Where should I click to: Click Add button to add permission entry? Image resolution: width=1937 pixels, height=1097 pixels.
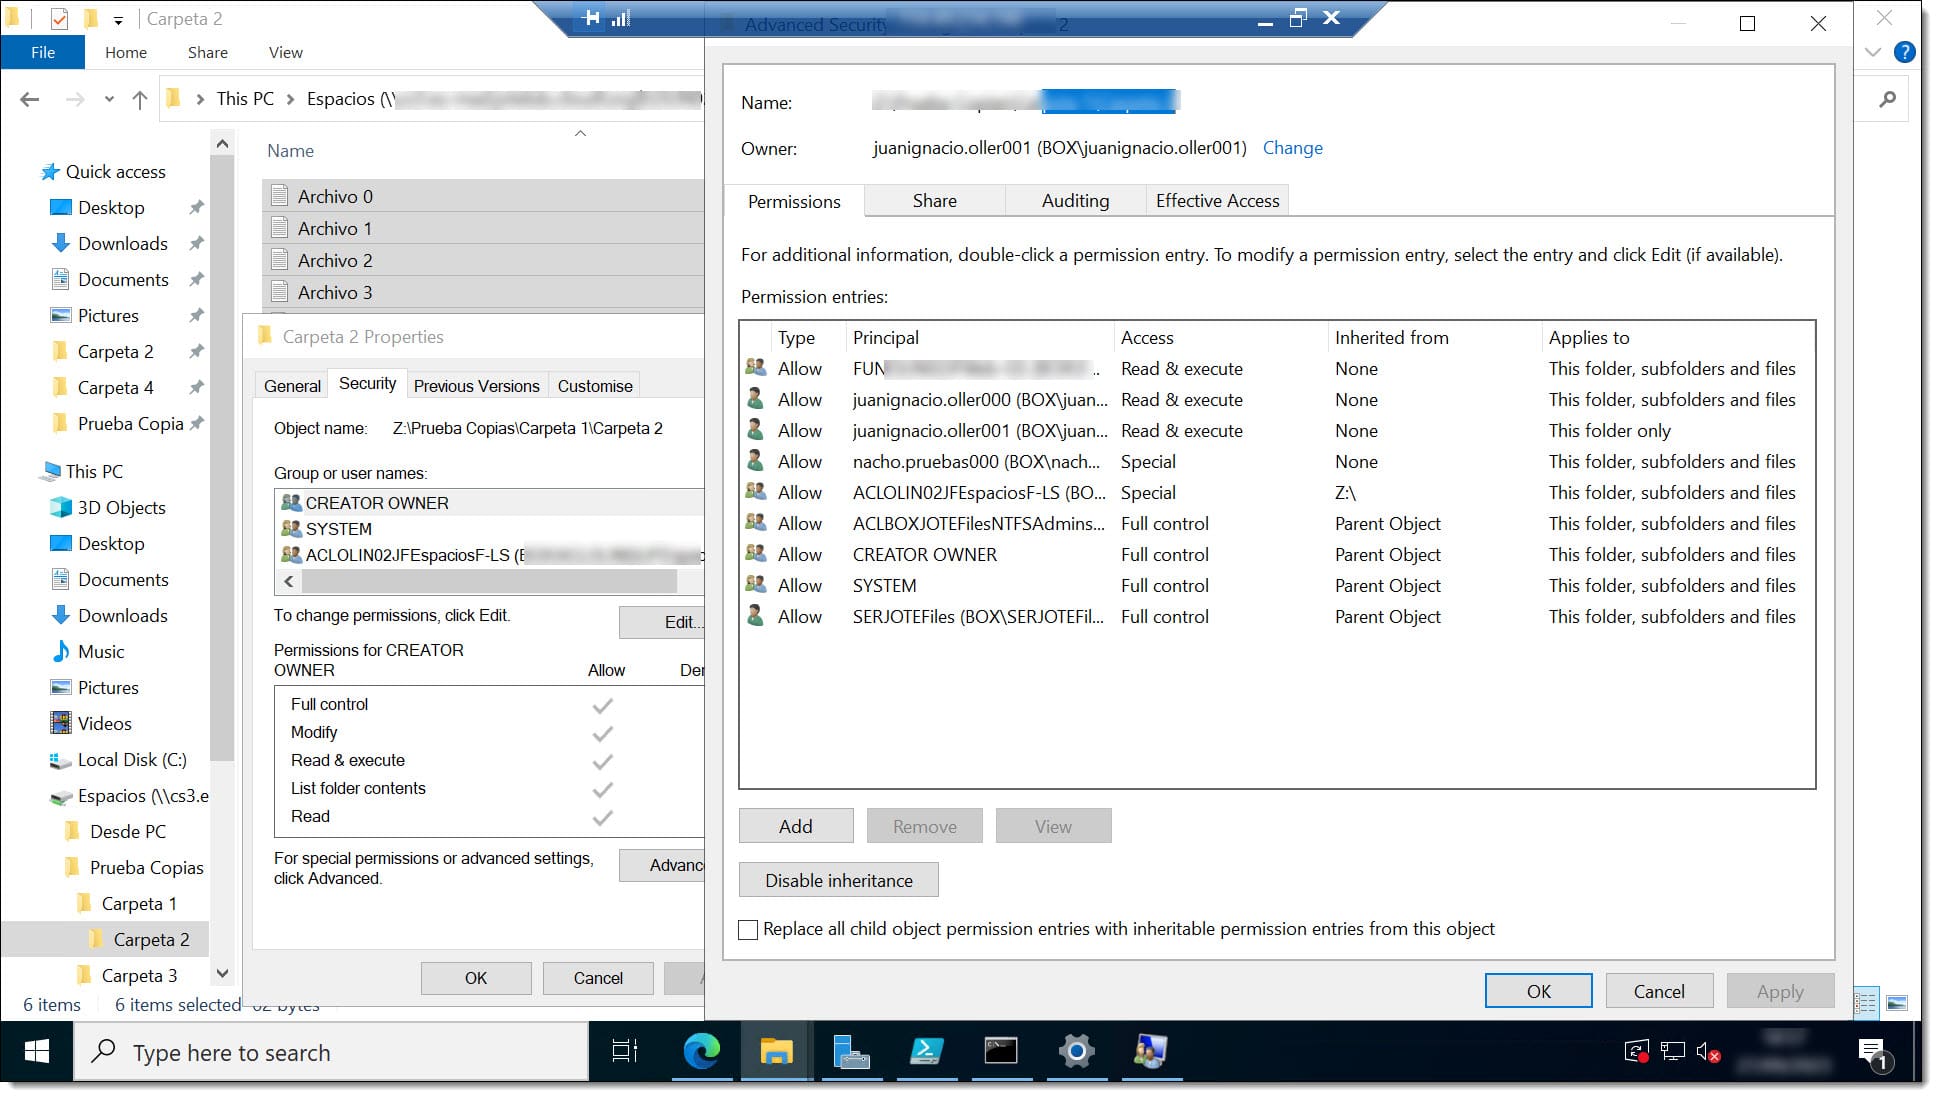point(796,826)
